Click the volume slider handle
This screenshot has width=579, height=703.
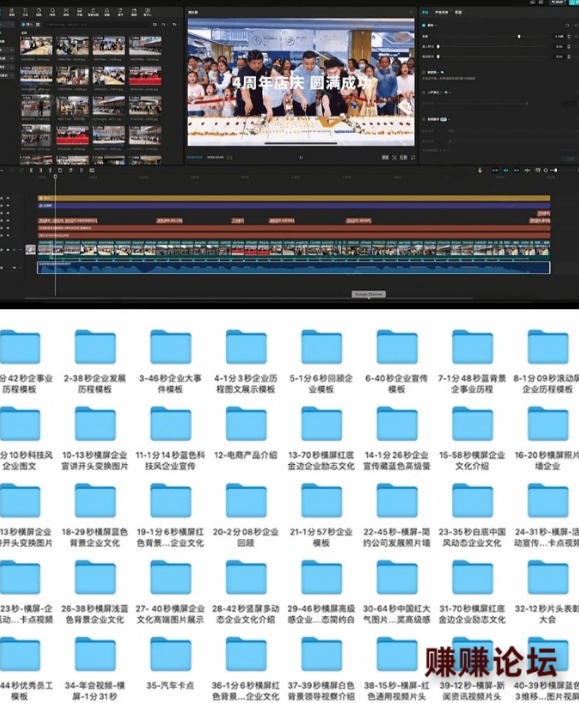tap(519, 36)
